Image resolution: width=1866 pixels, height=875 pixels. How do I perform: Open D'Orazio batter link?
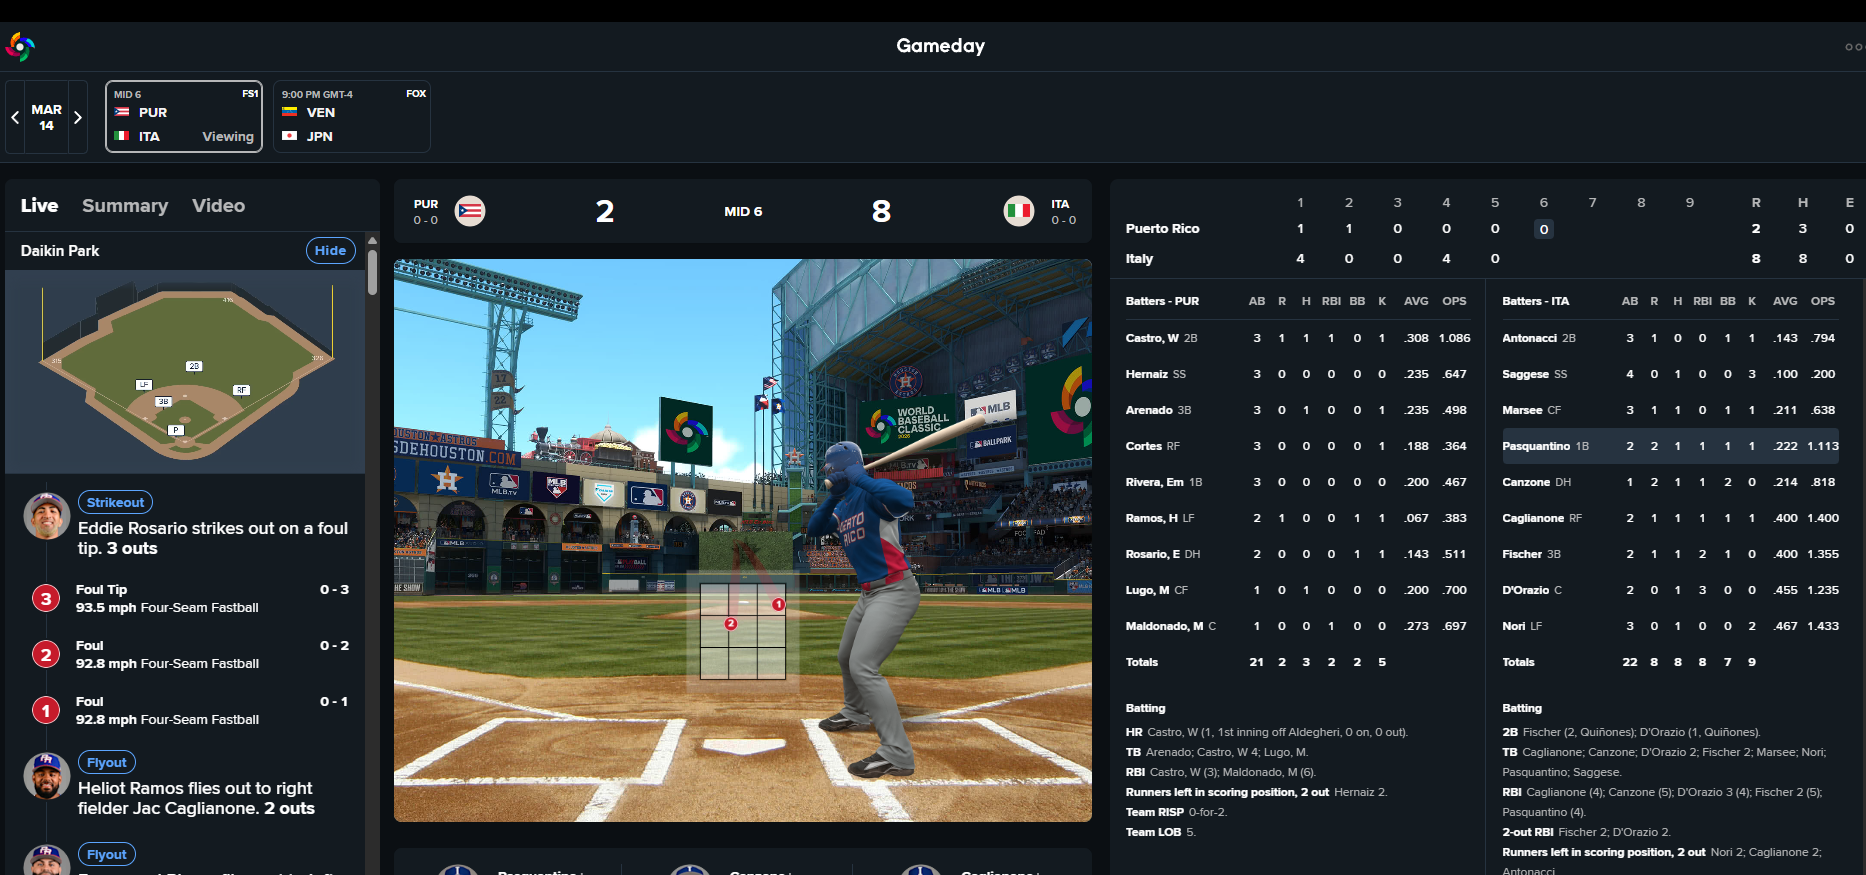1525,590
